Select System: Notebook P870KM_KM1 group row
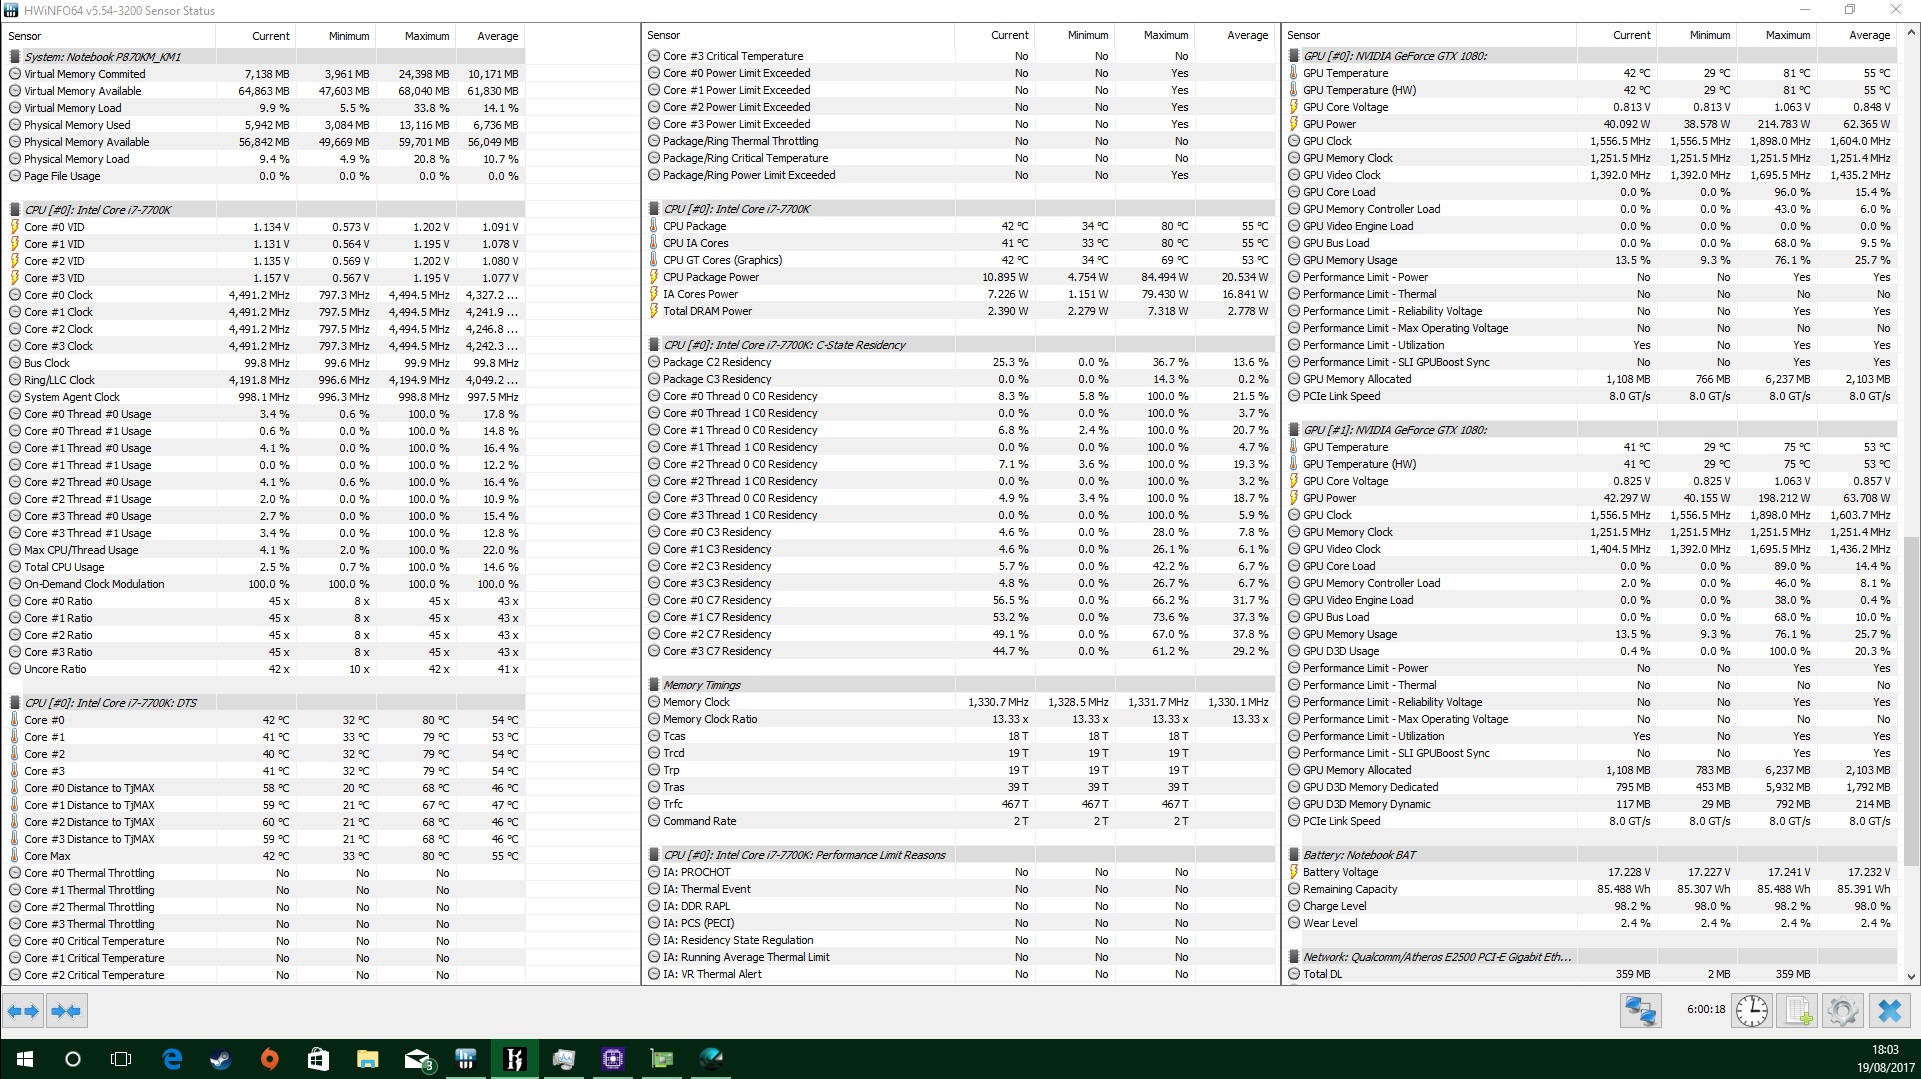Image resolution: width=1921 pixels, height=1079 pixels. pyautogui.click(x=264, y=57)
